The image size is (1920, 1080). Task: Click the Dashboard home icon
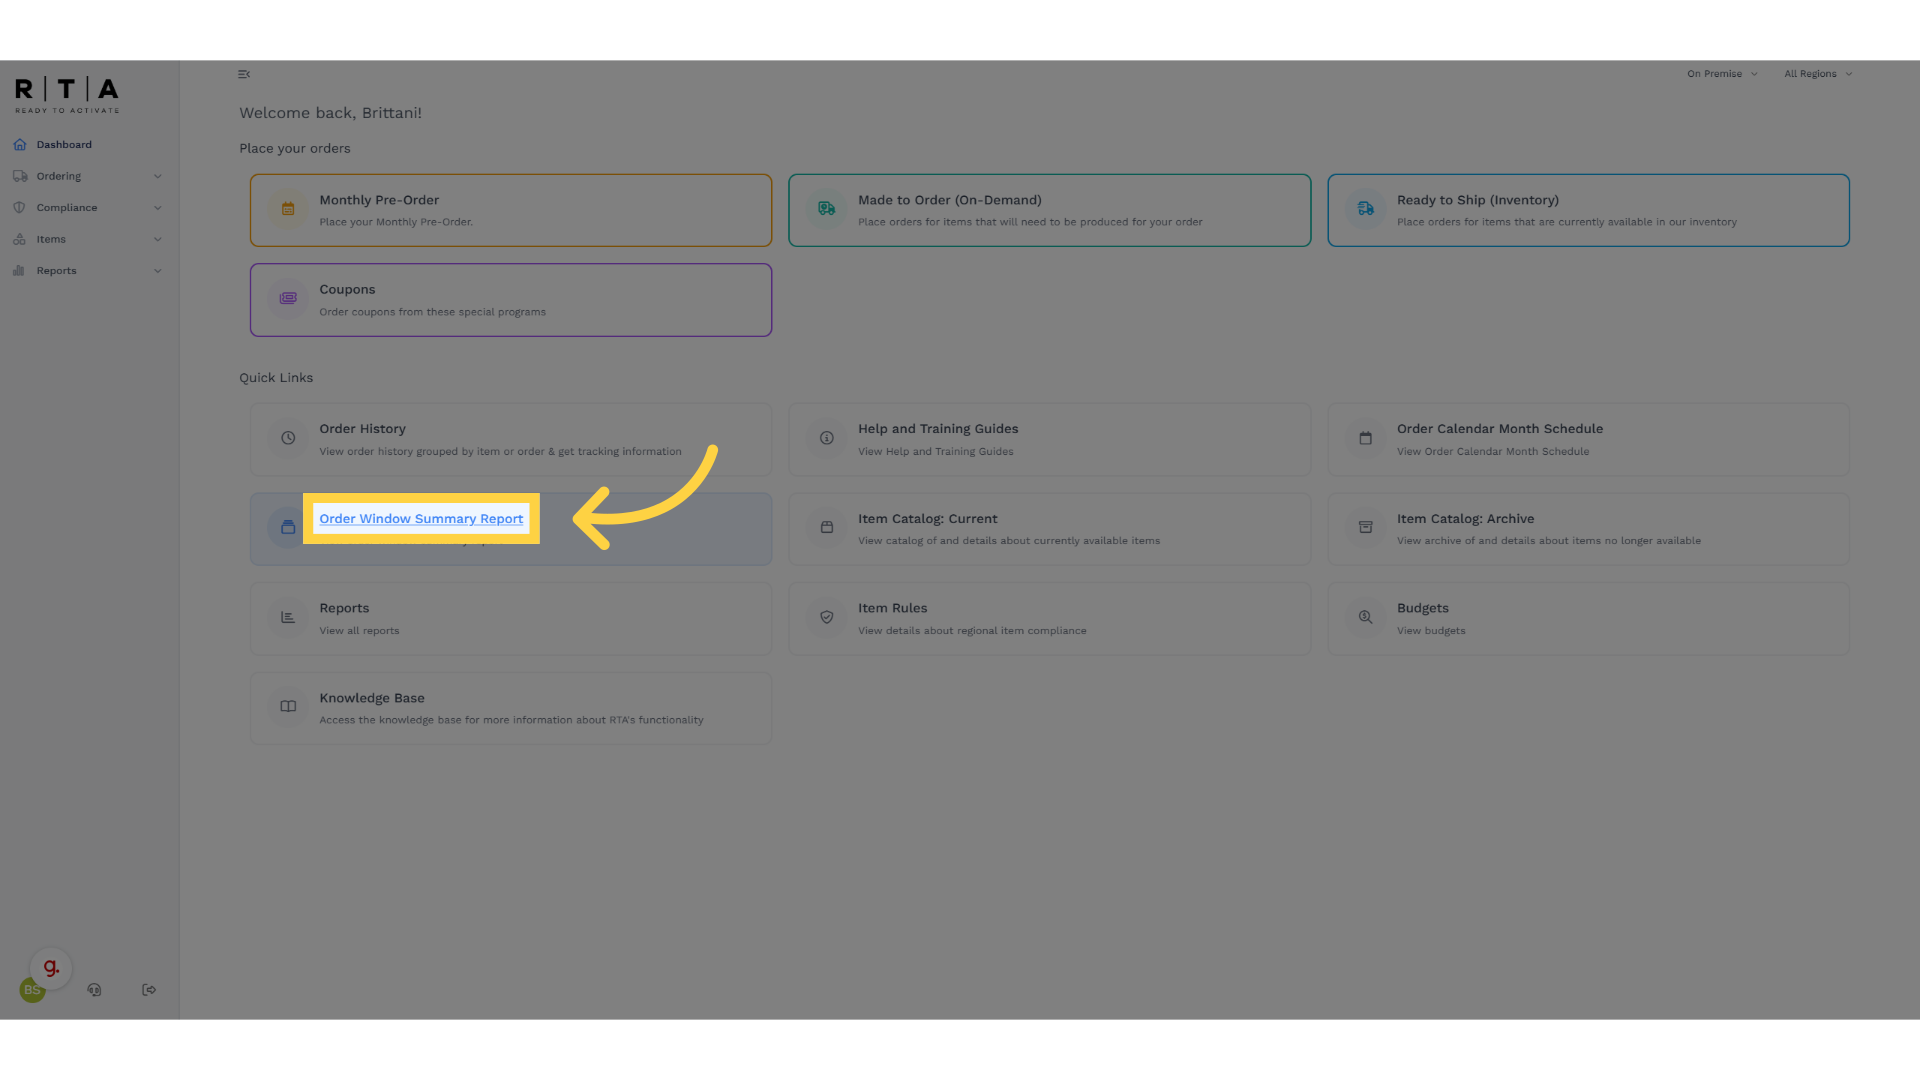pos(20,145)
